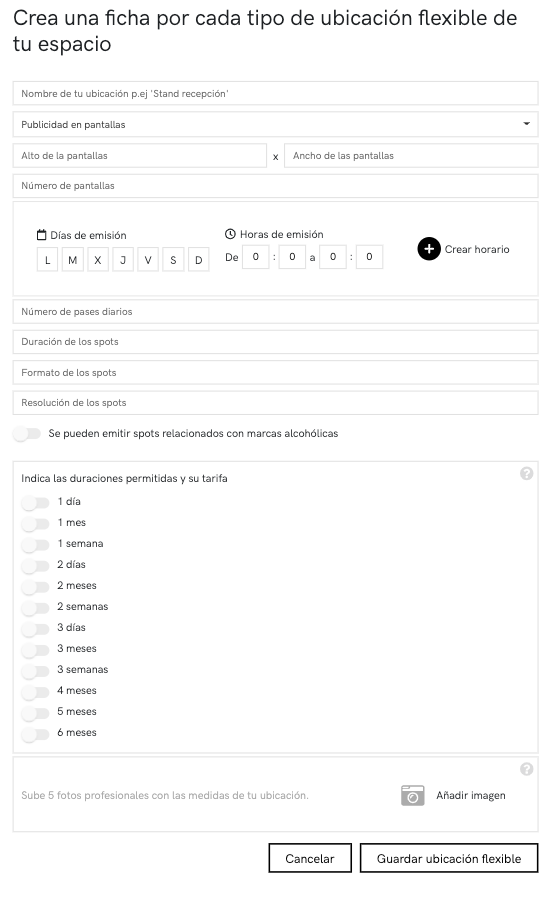The width and height of the screenshot is (553, 899).
Task: Toggle the '1 día' duration switch
Action: (36, 503)
